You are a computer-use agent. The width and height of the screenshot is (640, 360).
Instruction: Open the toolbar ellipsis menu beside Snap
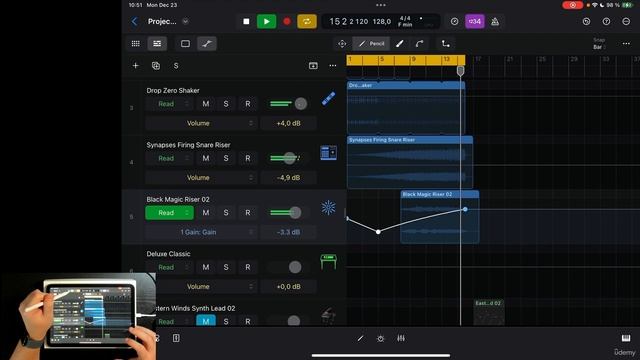tap(626, 44)
